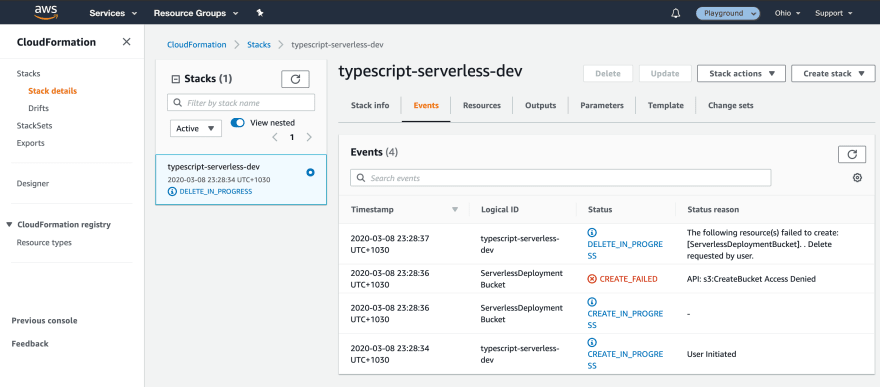Open the notifications bell icon
Viewport: 880px width, 387px height.
tap(675, 13)
